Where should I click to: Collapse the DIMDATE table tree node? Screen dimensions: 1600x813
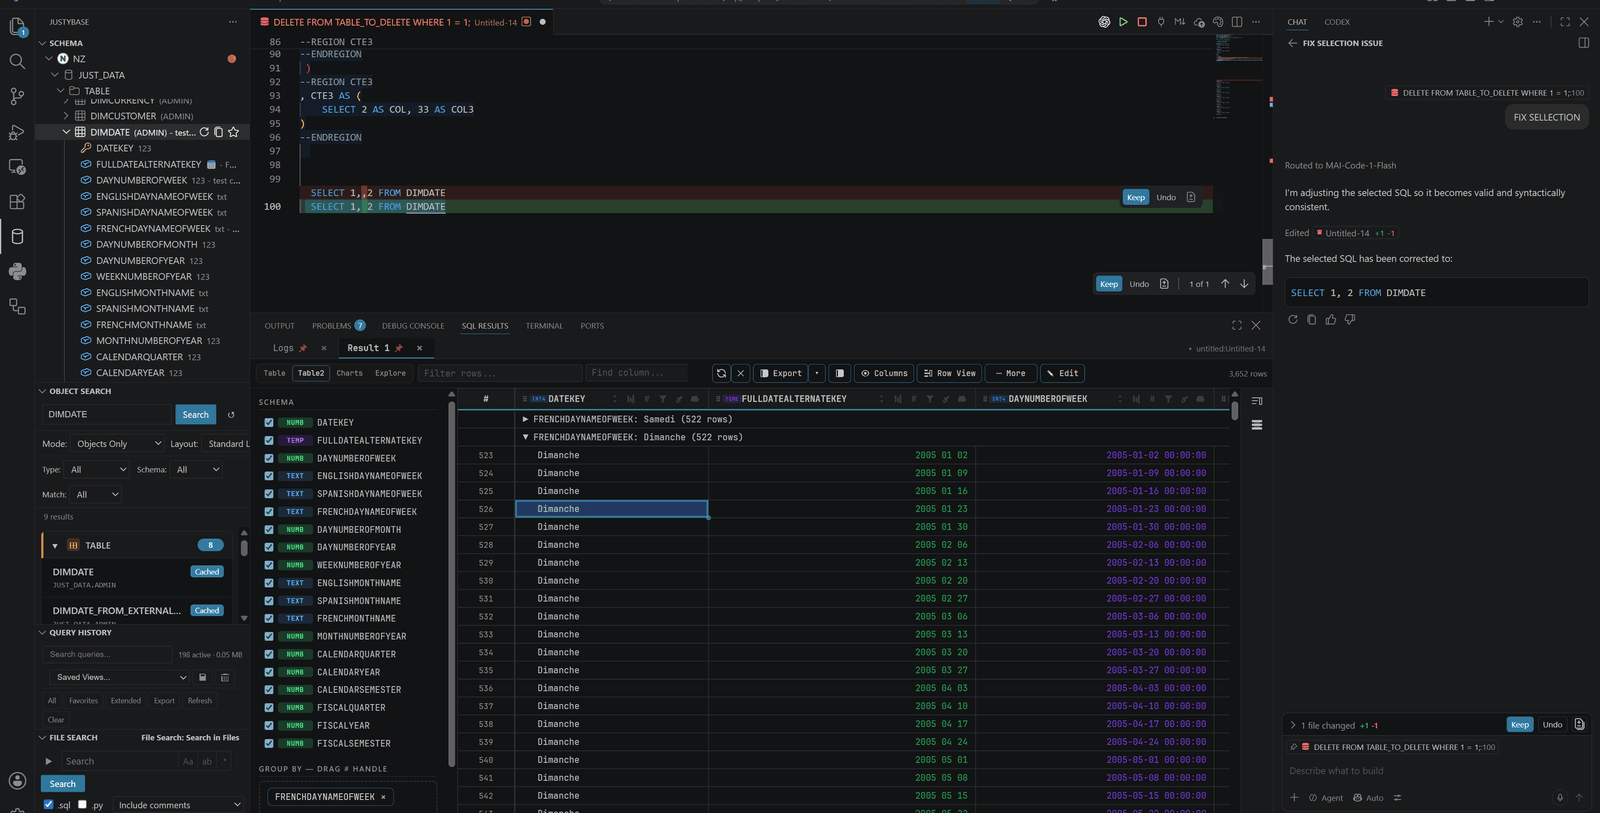67,132
